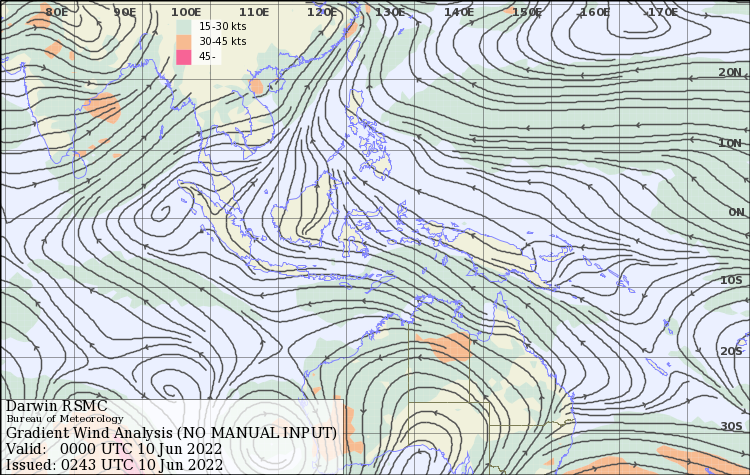Click the 80E longitude label

point(57,12)
